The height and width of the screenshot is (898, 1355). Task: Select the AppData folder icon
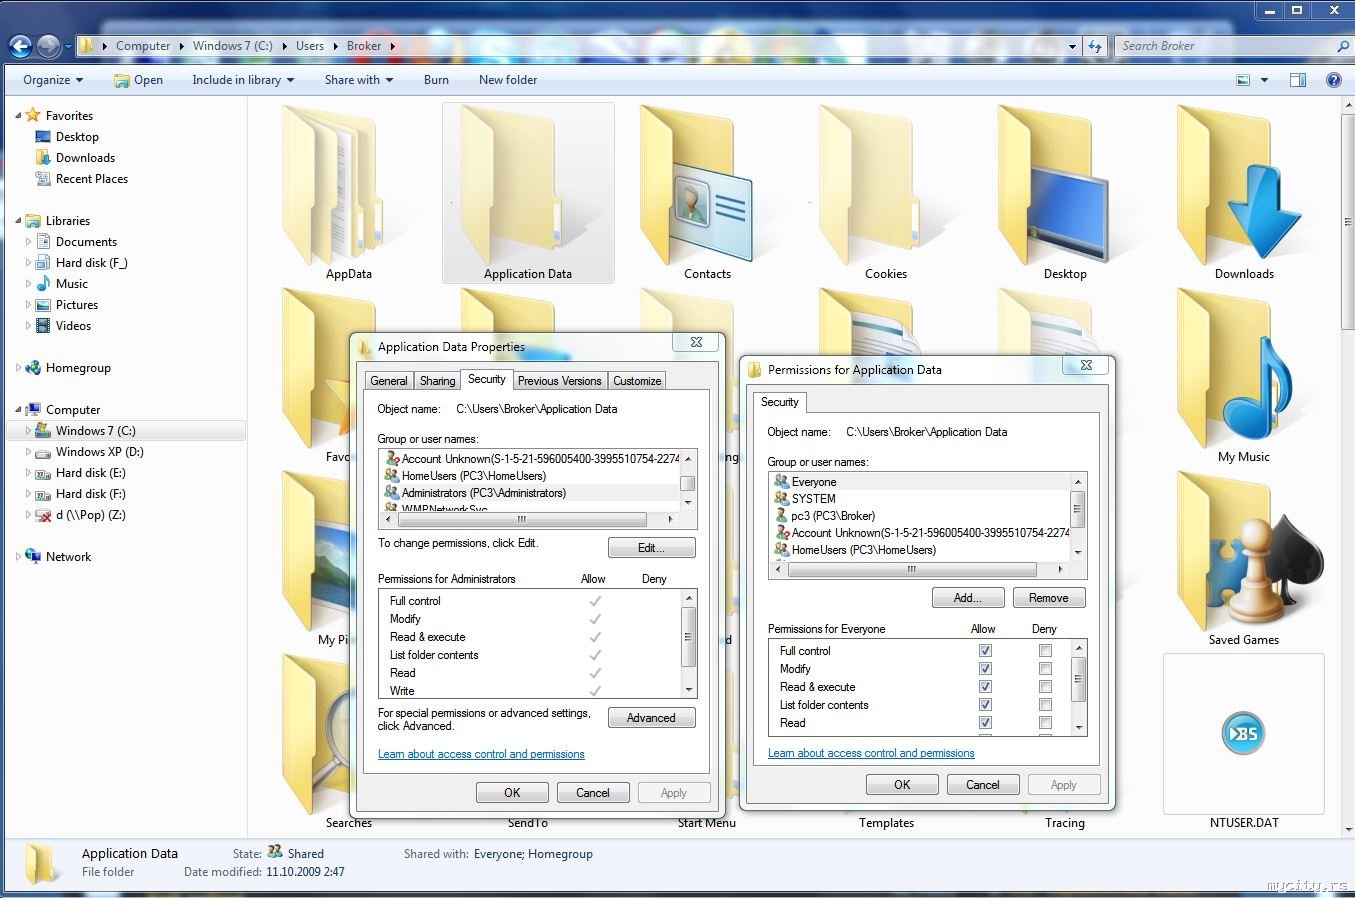[x=348, y=194]
